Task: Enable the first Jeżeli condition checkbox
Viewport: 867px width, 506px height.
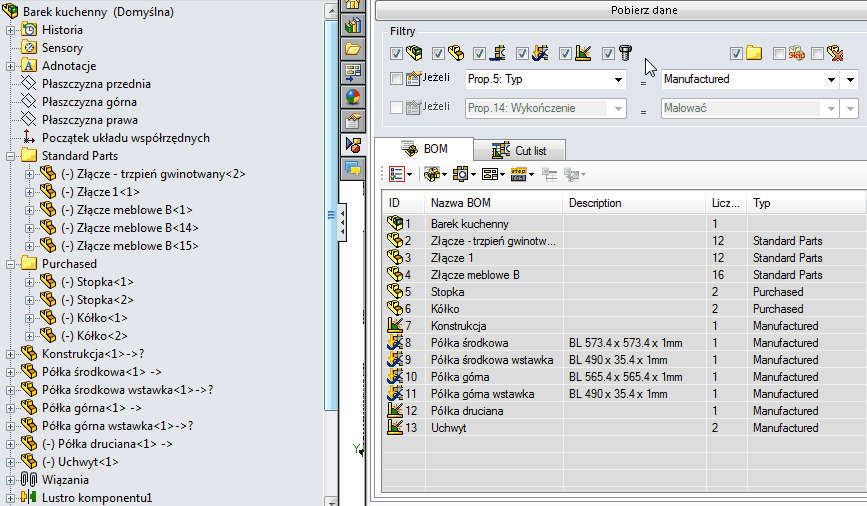Action: pyautogui.click(x=396, y=79)
